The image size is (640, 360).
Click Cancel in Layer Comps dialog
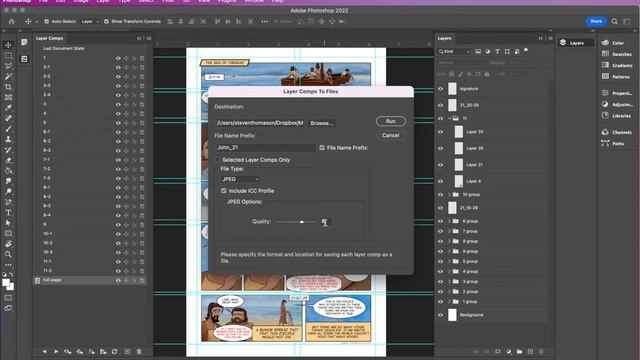tap(391, 135)
